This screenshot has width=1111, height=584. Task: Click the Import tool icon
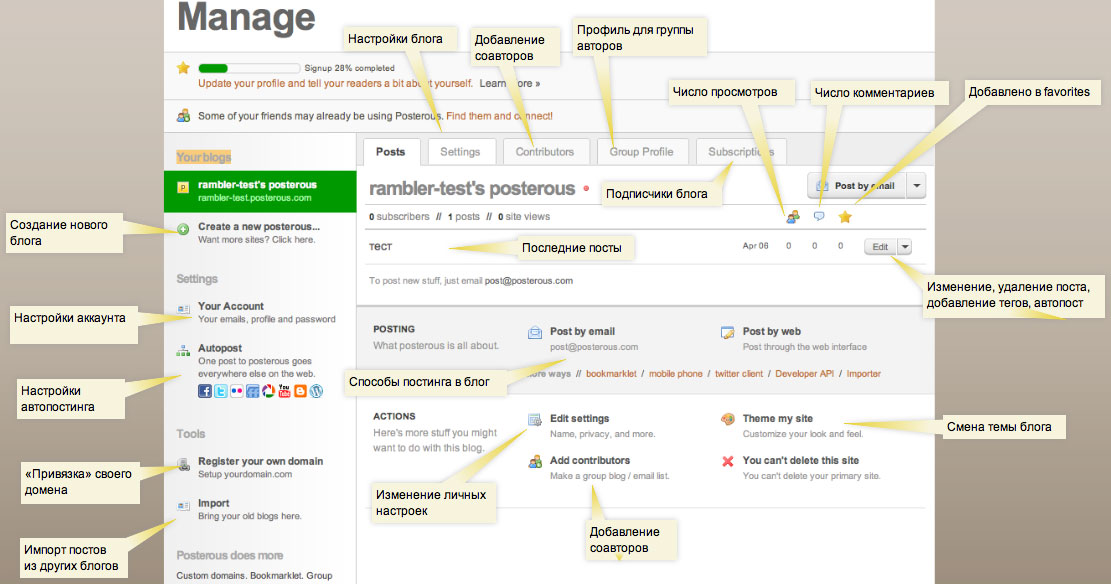pyautogui.click(x=184, y=506)
